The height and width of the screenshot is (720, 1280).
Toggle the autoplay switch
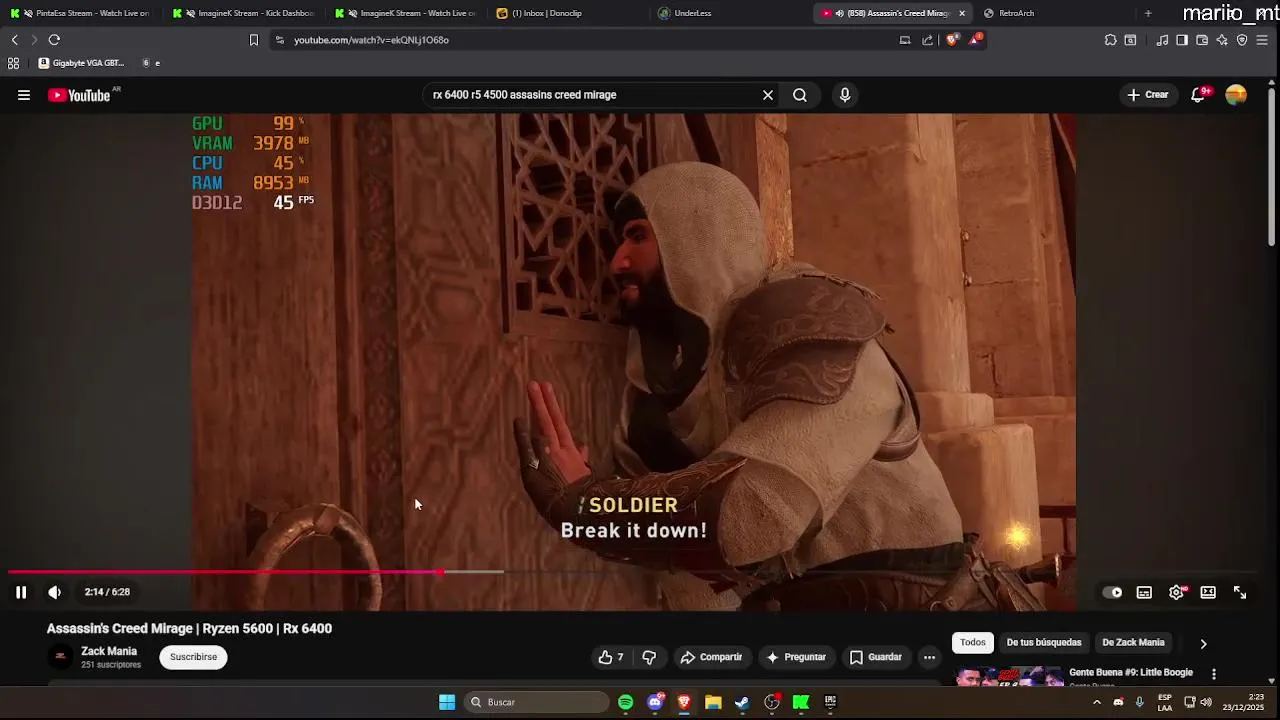[x=1112, y=592]
